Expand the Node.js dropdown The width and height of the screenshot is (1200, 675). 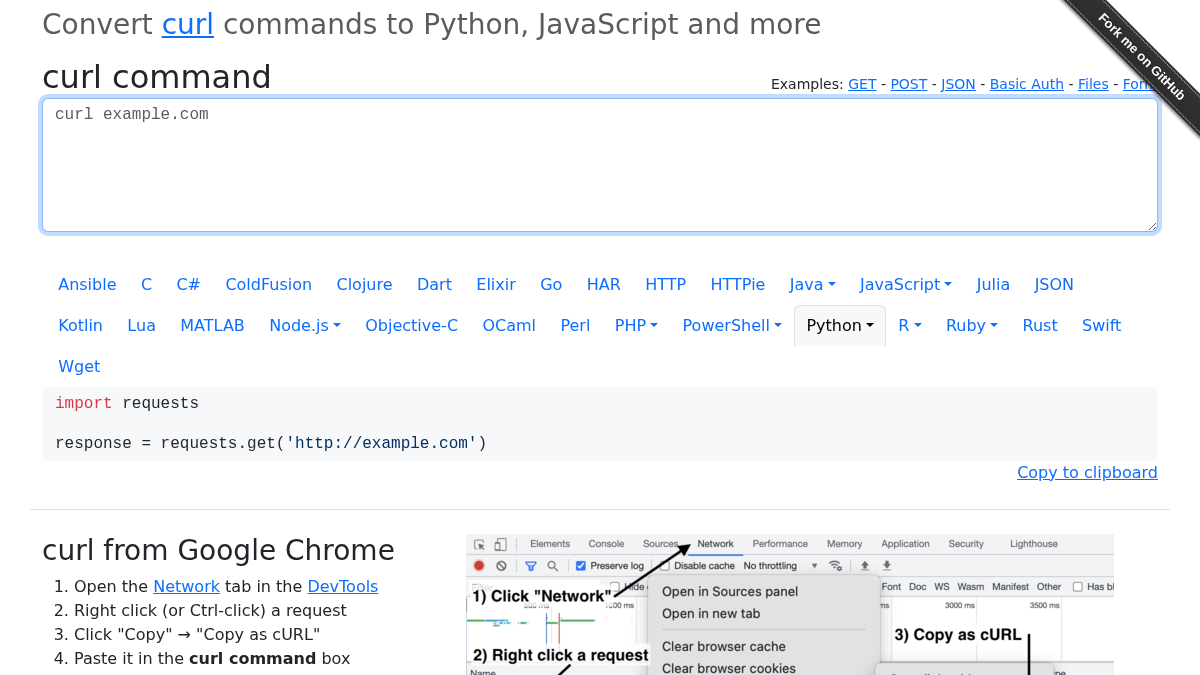click(305, 325)
